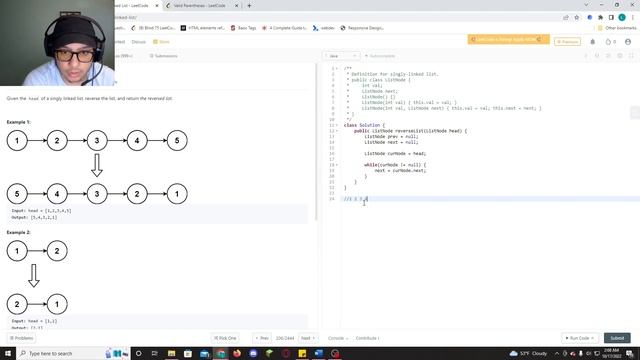Submit the solution
The image size is (640, 360).
[617, 338]
